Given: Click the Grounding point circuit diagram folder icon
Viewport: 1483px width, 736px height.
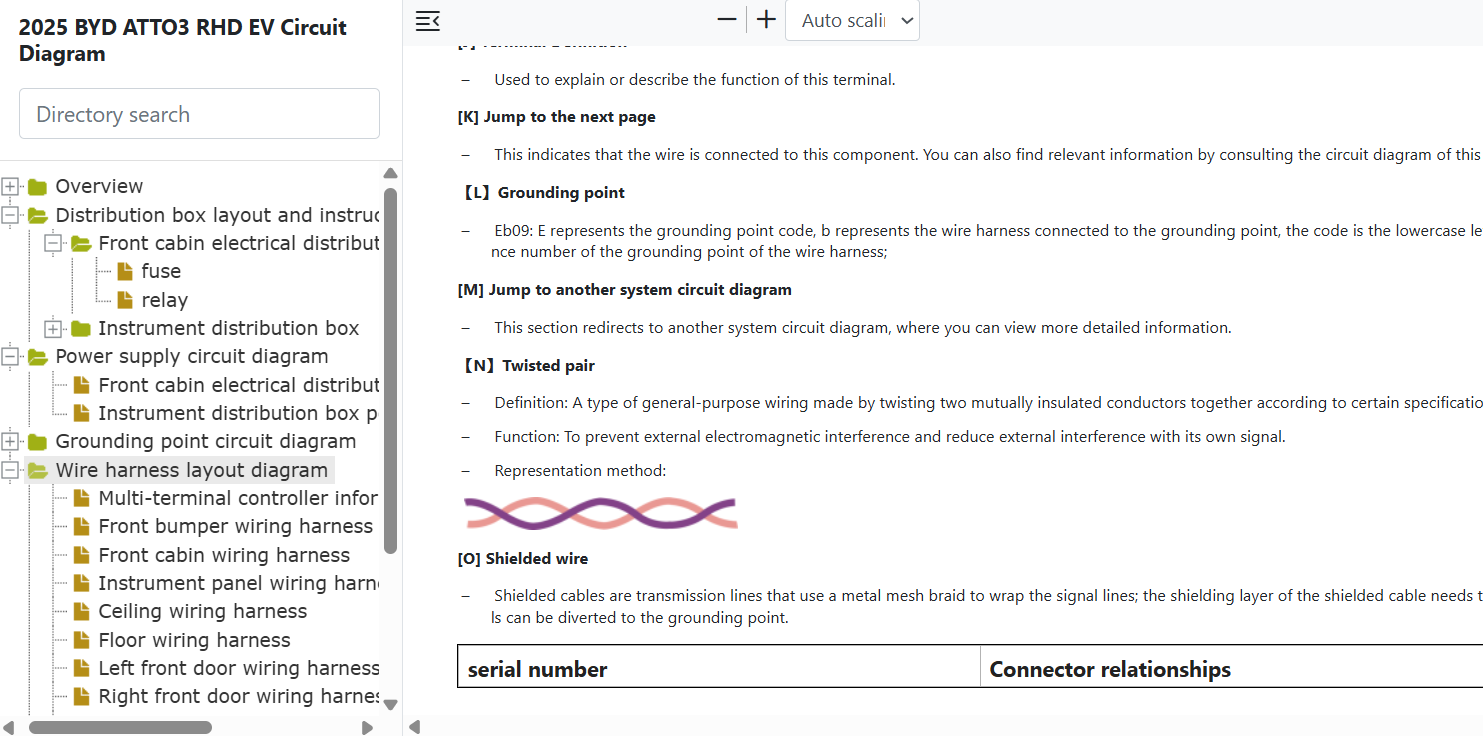Looking at the screenshot, I should click(37, 441).
